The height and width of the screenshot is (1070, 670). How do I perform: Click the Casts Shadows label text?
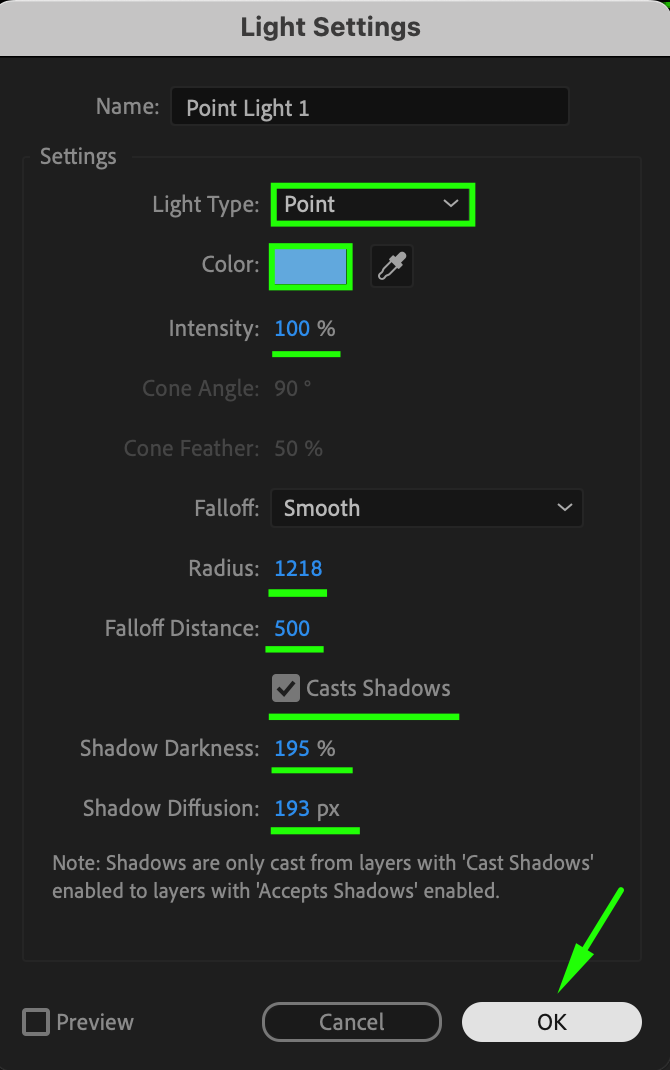click(x=378, y=688)
